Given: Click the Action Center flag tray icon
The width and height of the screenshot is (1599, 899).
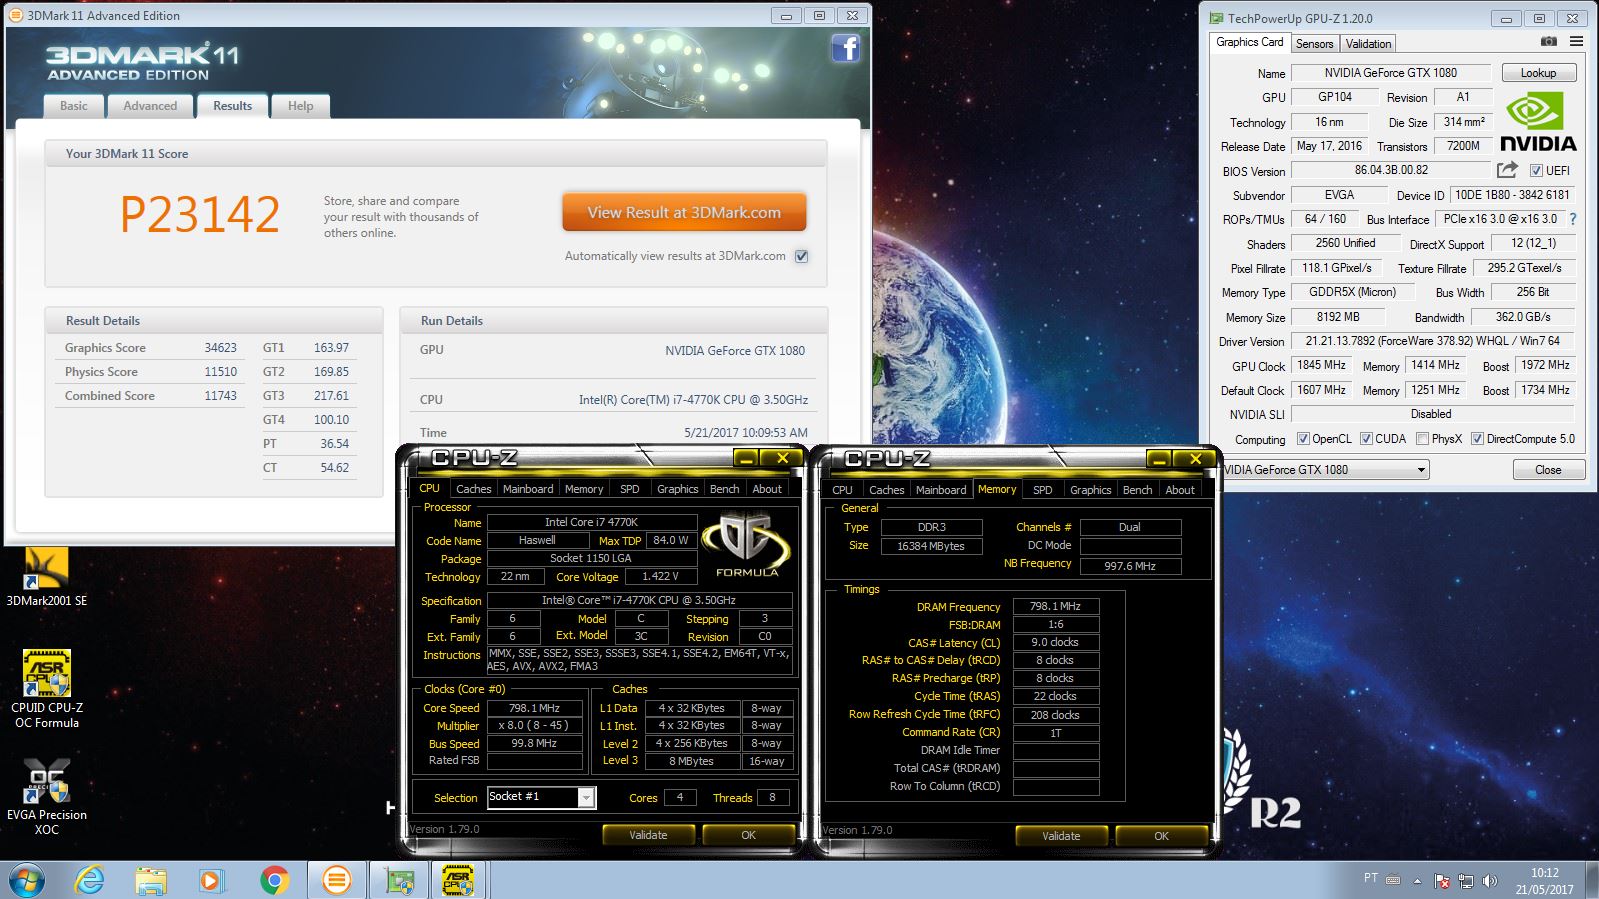Looking at the screenshot, I should pos(1442,881).
